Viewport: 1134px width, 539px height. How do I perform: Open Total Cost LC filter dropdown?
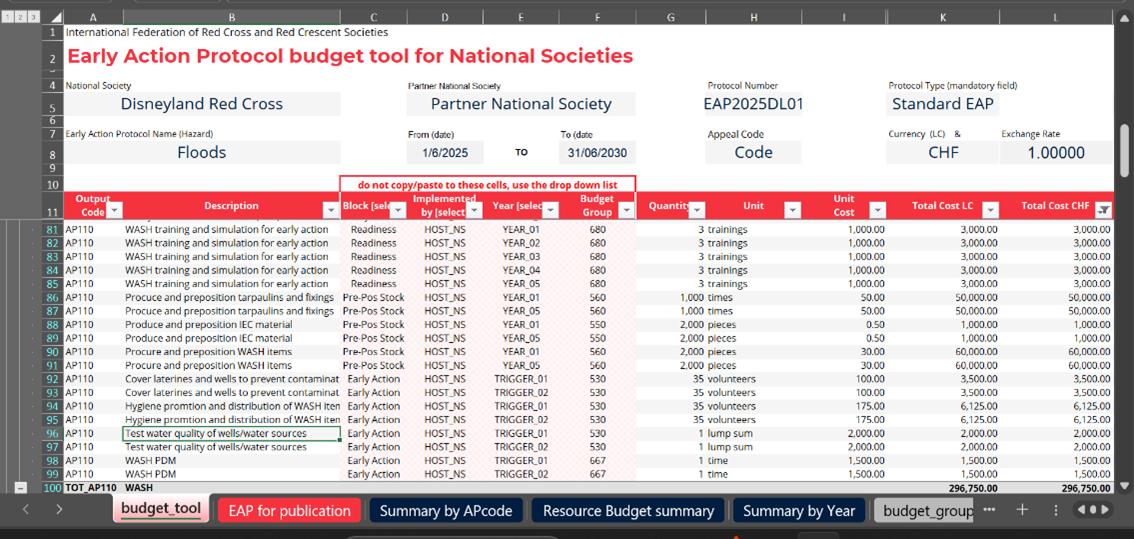click(990, 211)
